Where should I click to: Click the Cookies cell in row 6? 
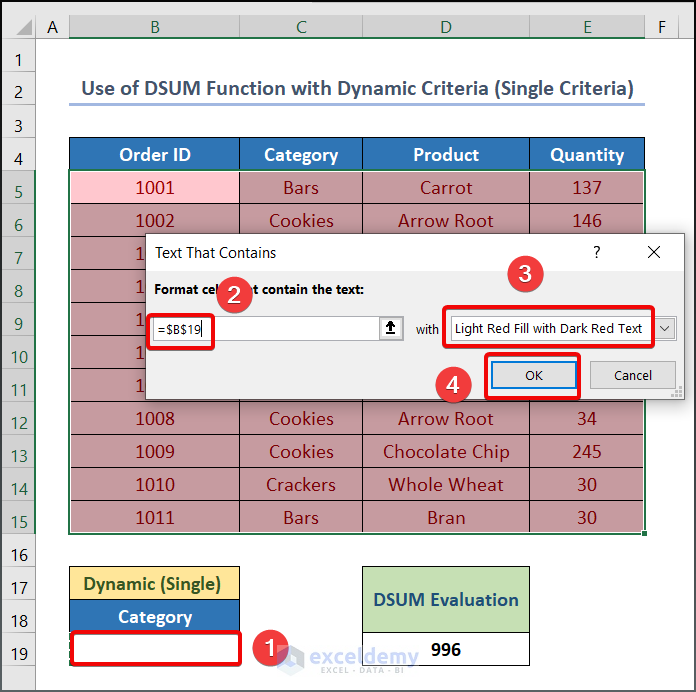(301, 219)
